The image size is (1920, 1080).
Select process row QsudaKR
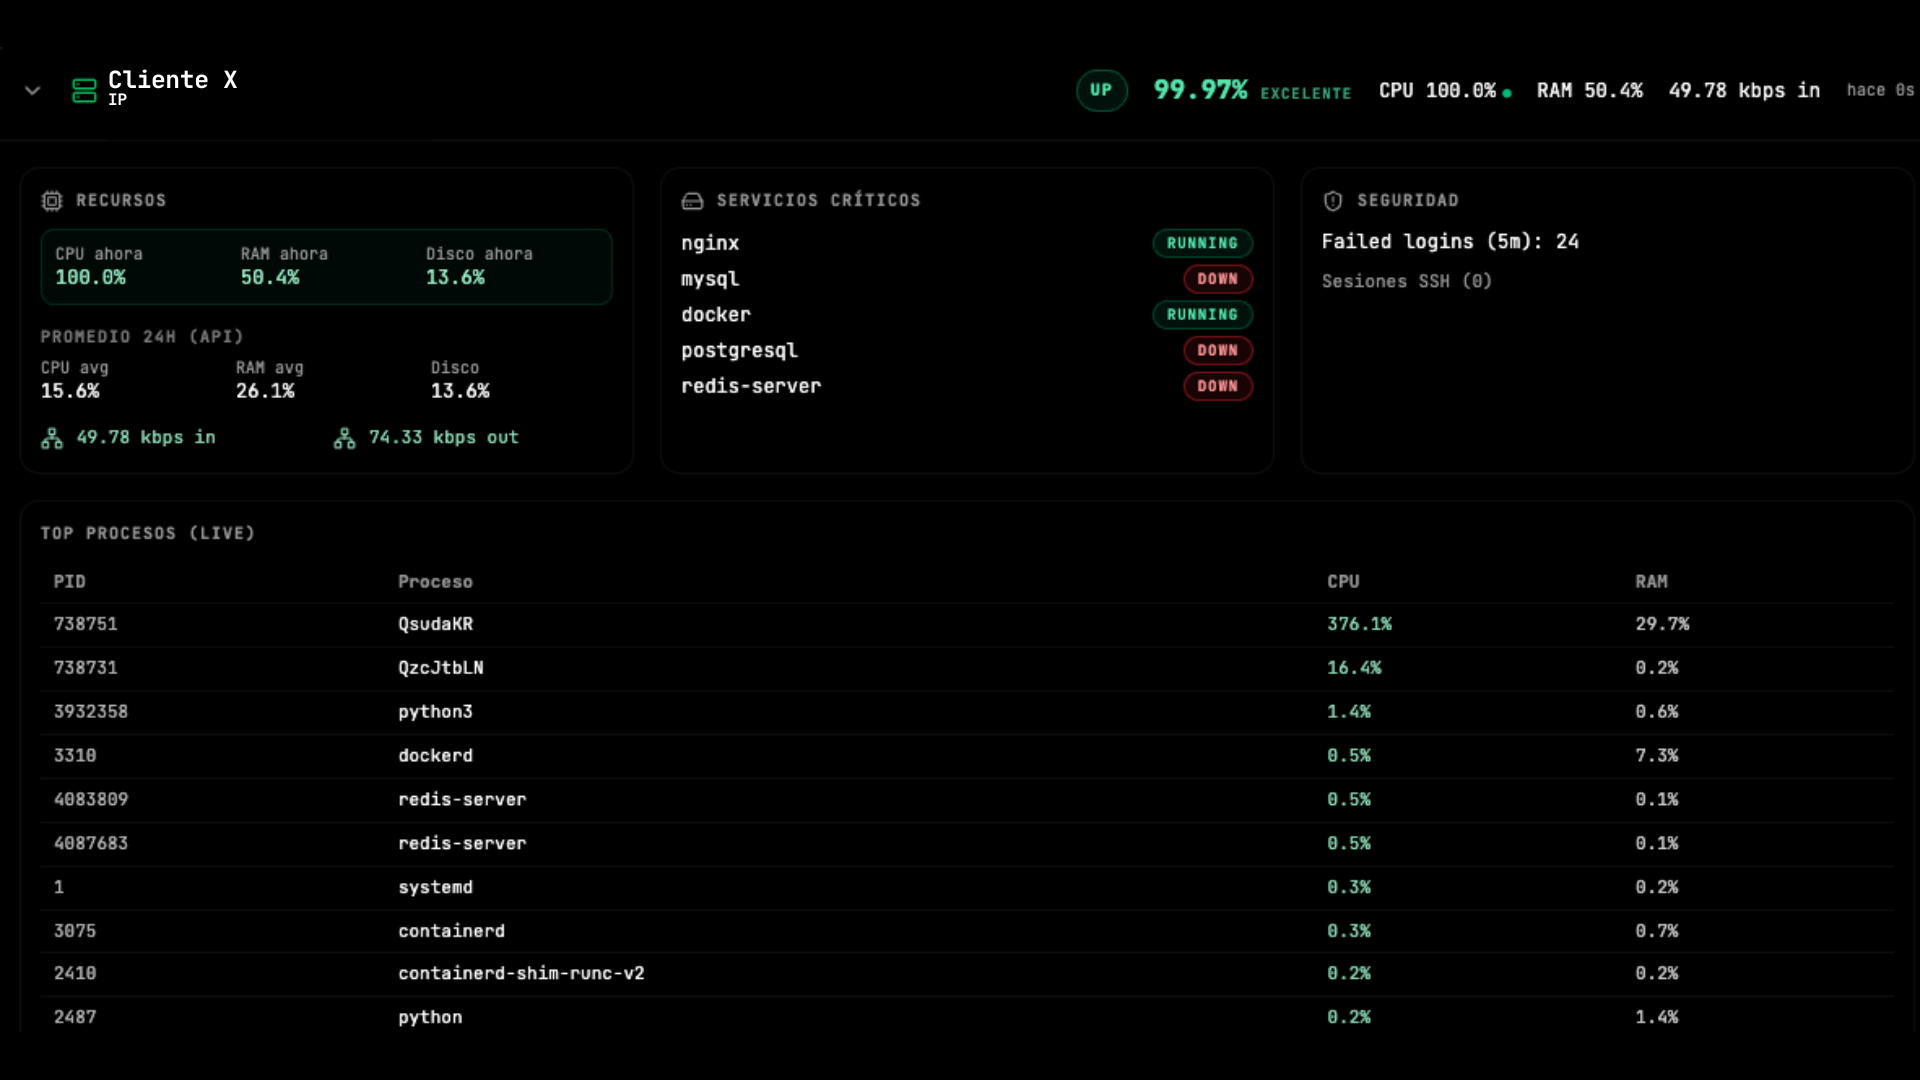coord(967,624)
